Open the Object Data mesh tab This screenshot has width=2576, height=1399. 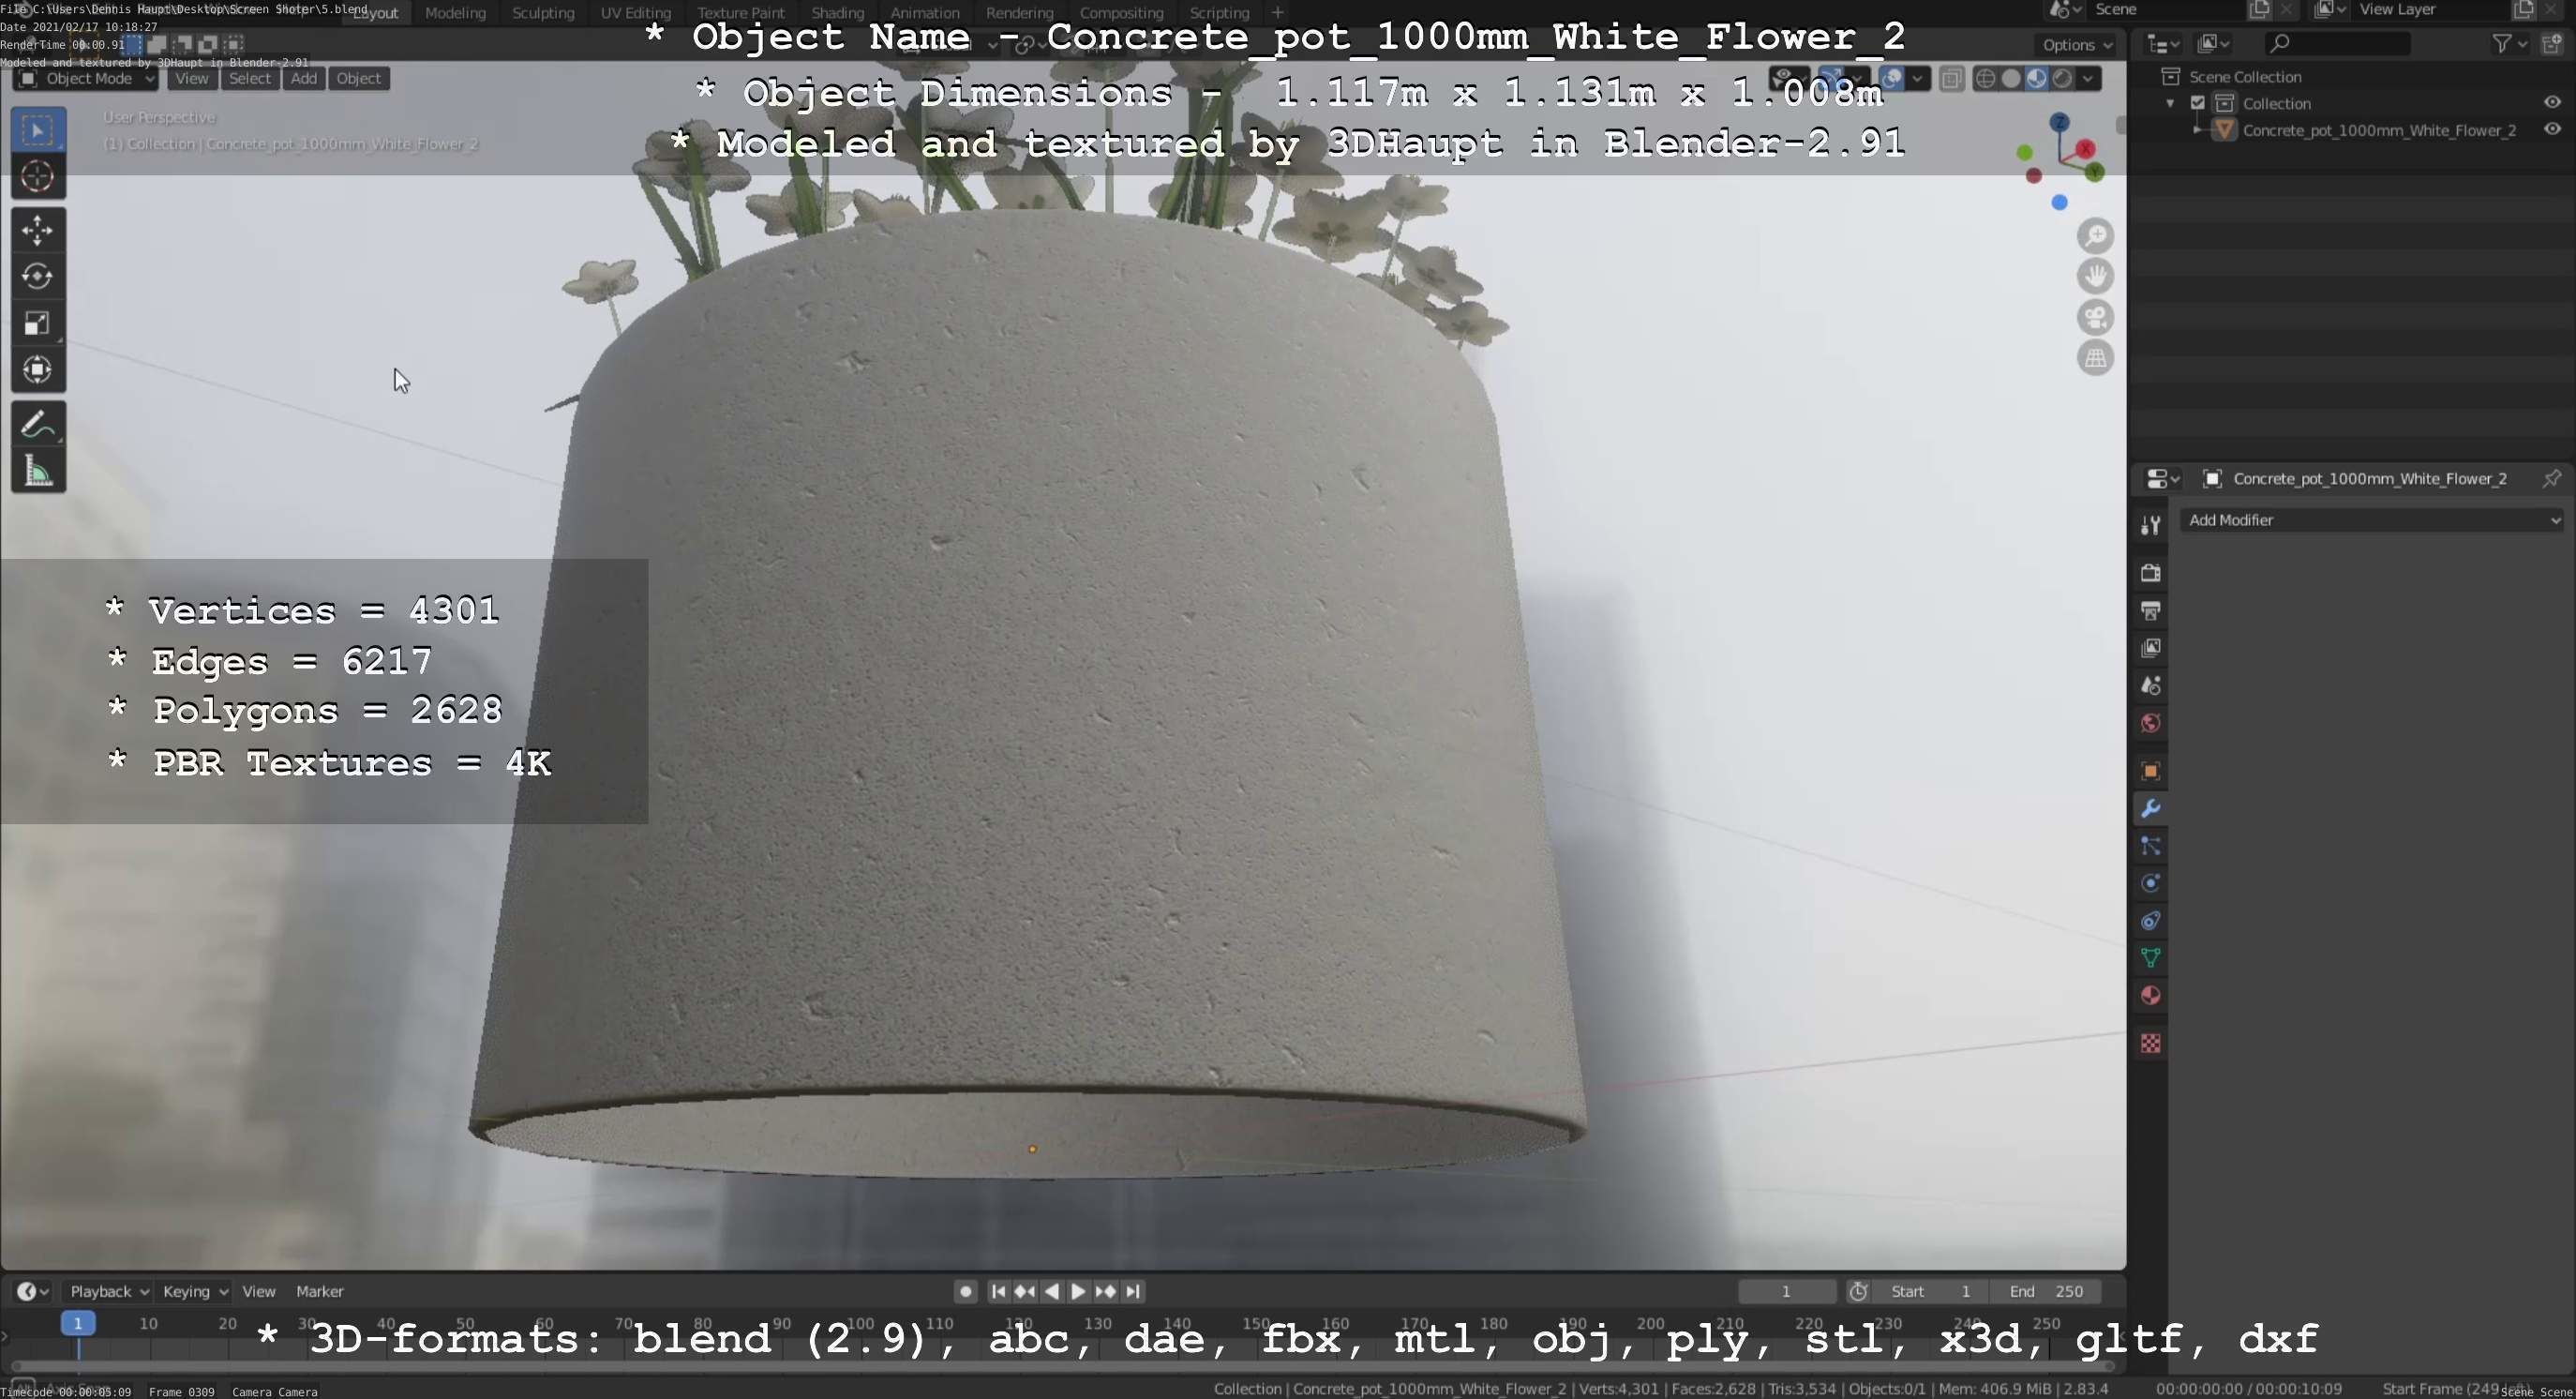point(2150,958)
